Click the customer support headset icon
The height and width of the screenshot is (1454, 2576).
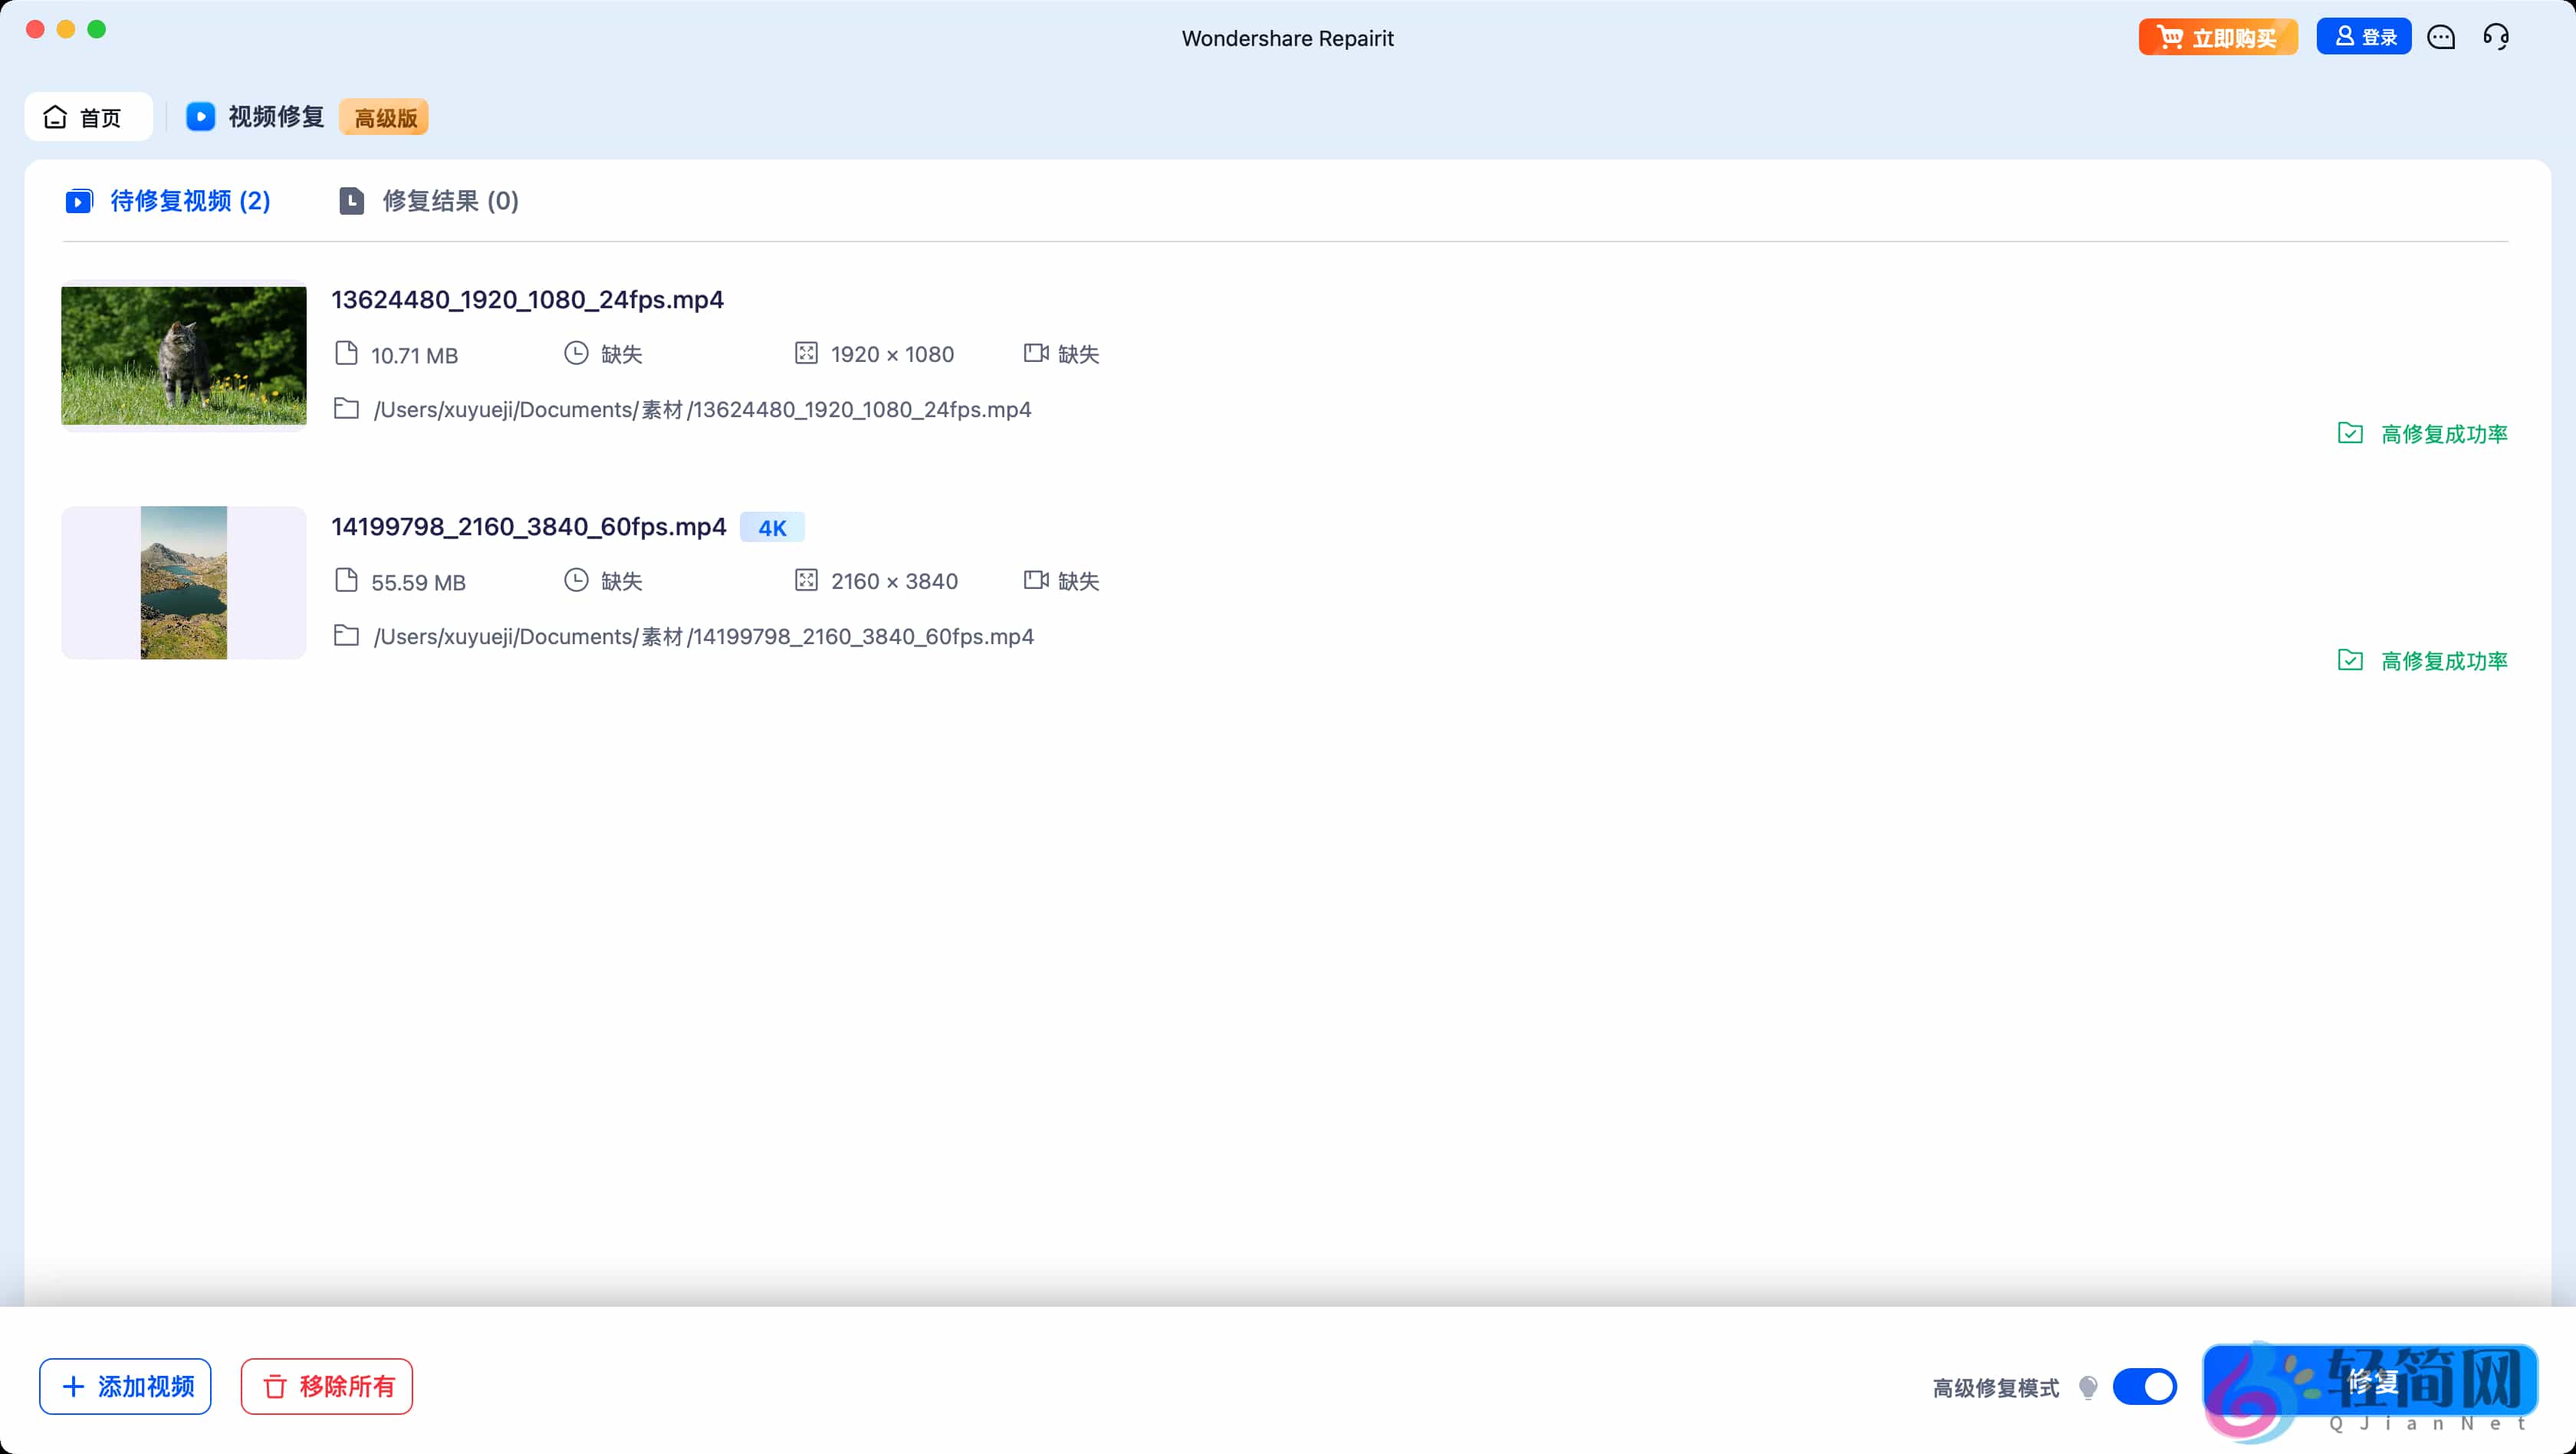(2496, 38)
